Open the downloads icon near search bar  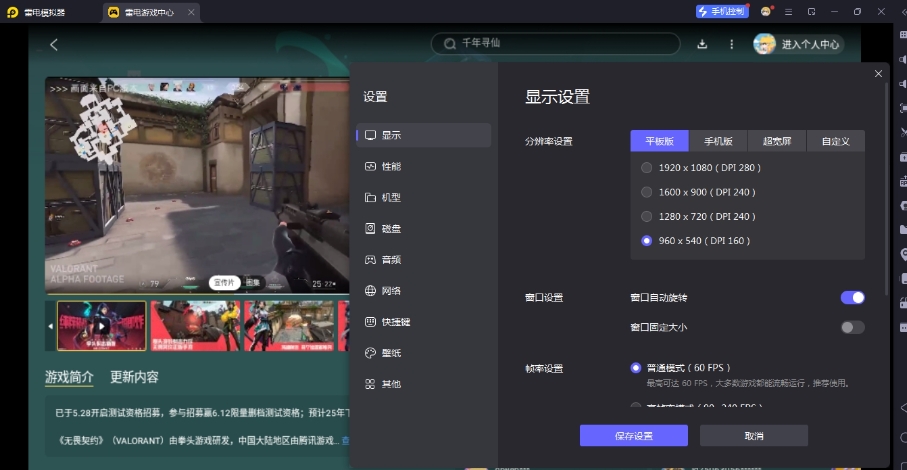tap(702, 44)
